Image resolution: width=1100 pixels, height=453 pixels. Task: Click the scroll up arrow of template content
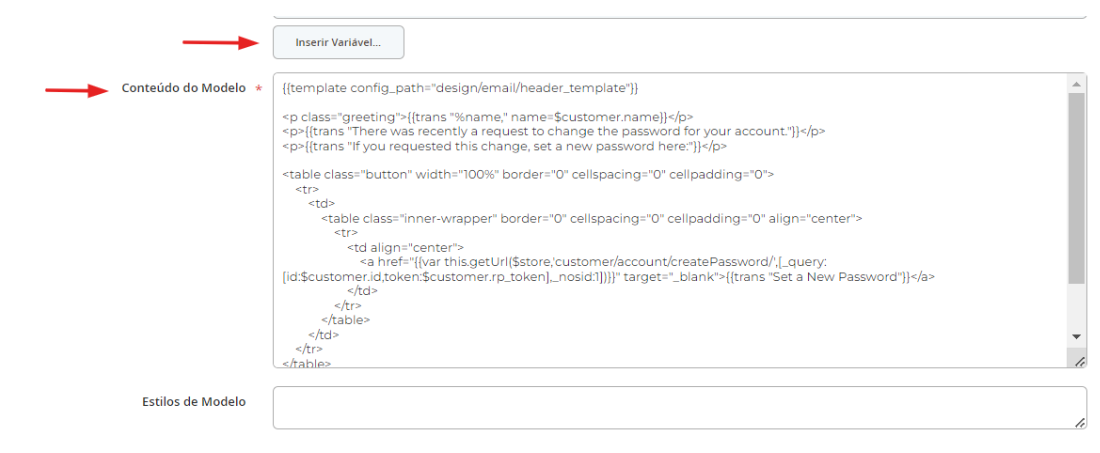(x=1077, y=81)
